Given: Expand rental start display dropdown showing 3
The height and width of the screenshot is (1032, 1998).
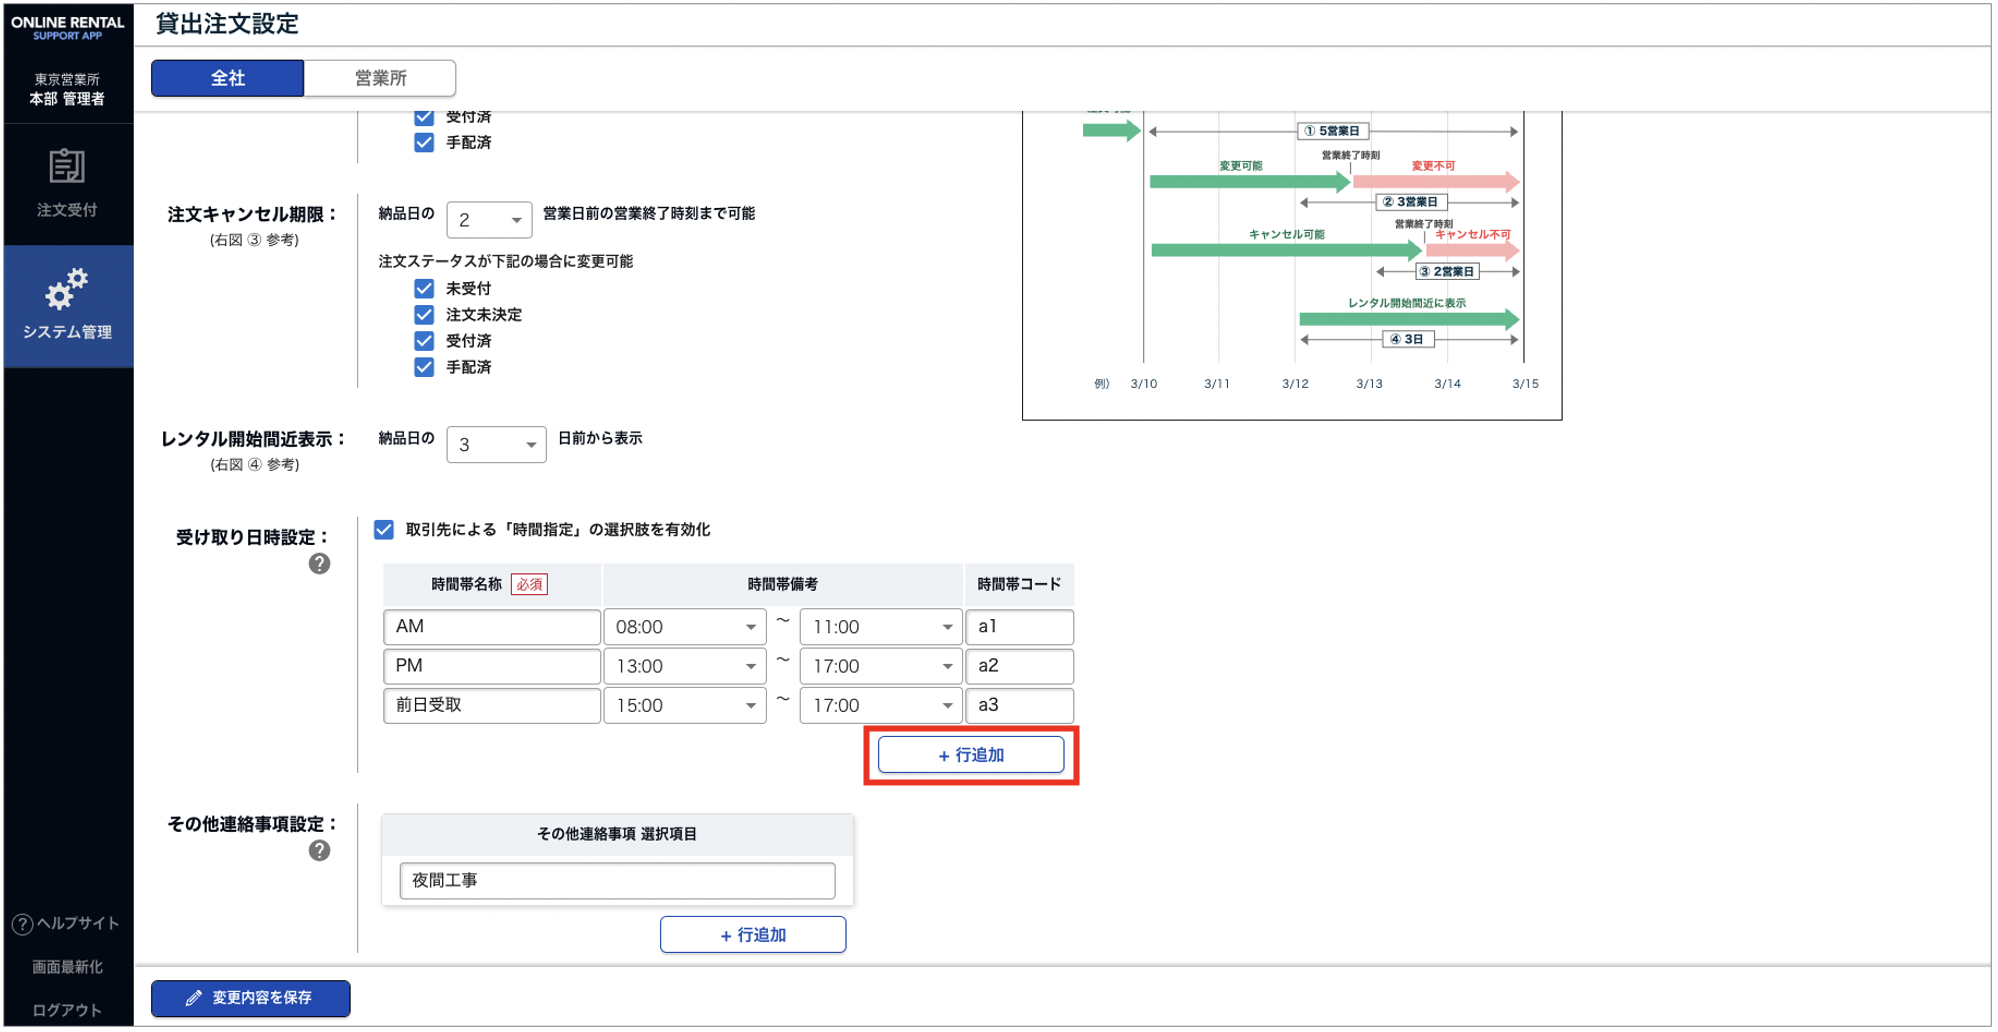Looking at the screenshot, I should pos(496,445).
